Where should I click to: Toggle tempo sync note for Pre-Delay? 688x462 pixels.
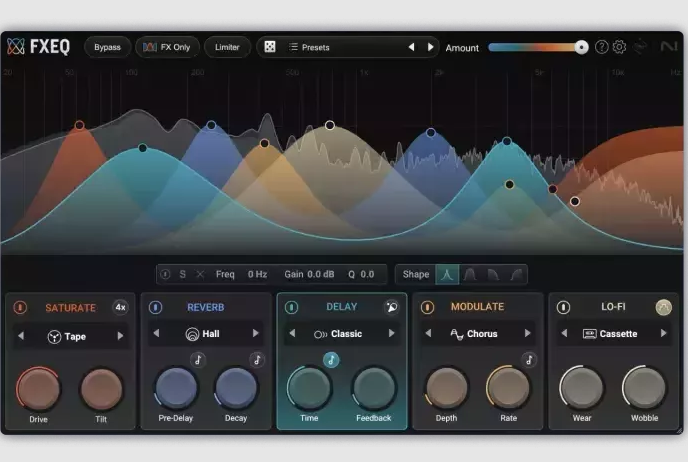[x=198, y=360]
